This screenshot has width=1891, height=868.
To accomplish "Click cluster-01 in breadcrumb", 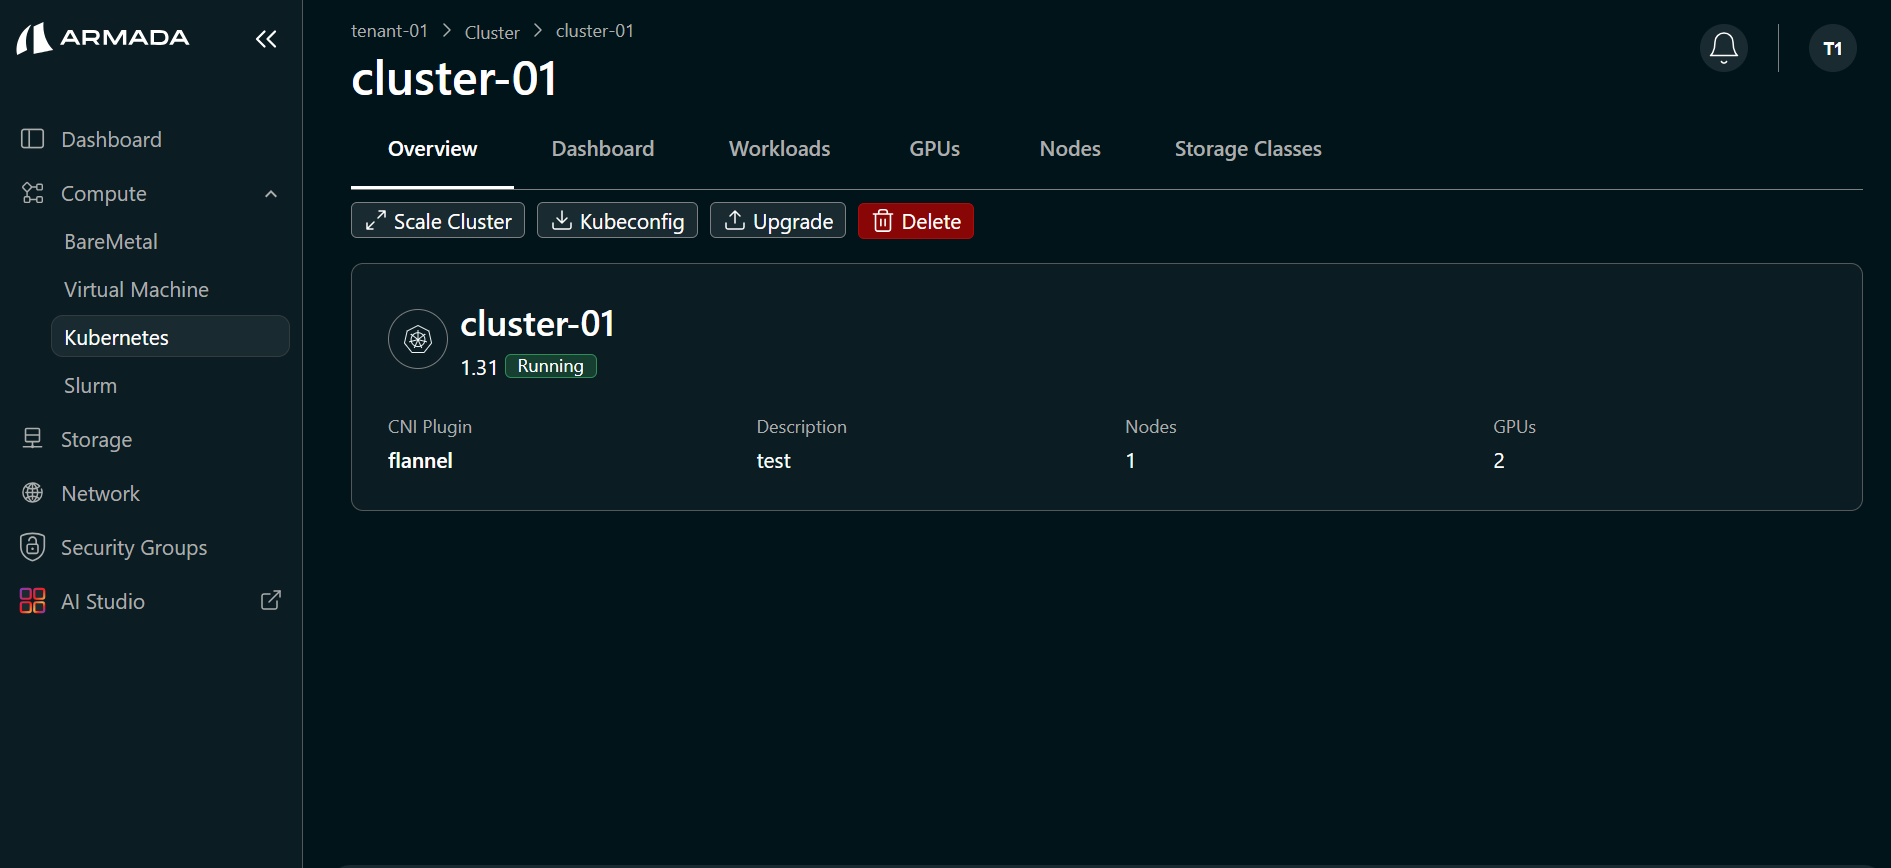I will pyautogui.click(x=595, y=31).
